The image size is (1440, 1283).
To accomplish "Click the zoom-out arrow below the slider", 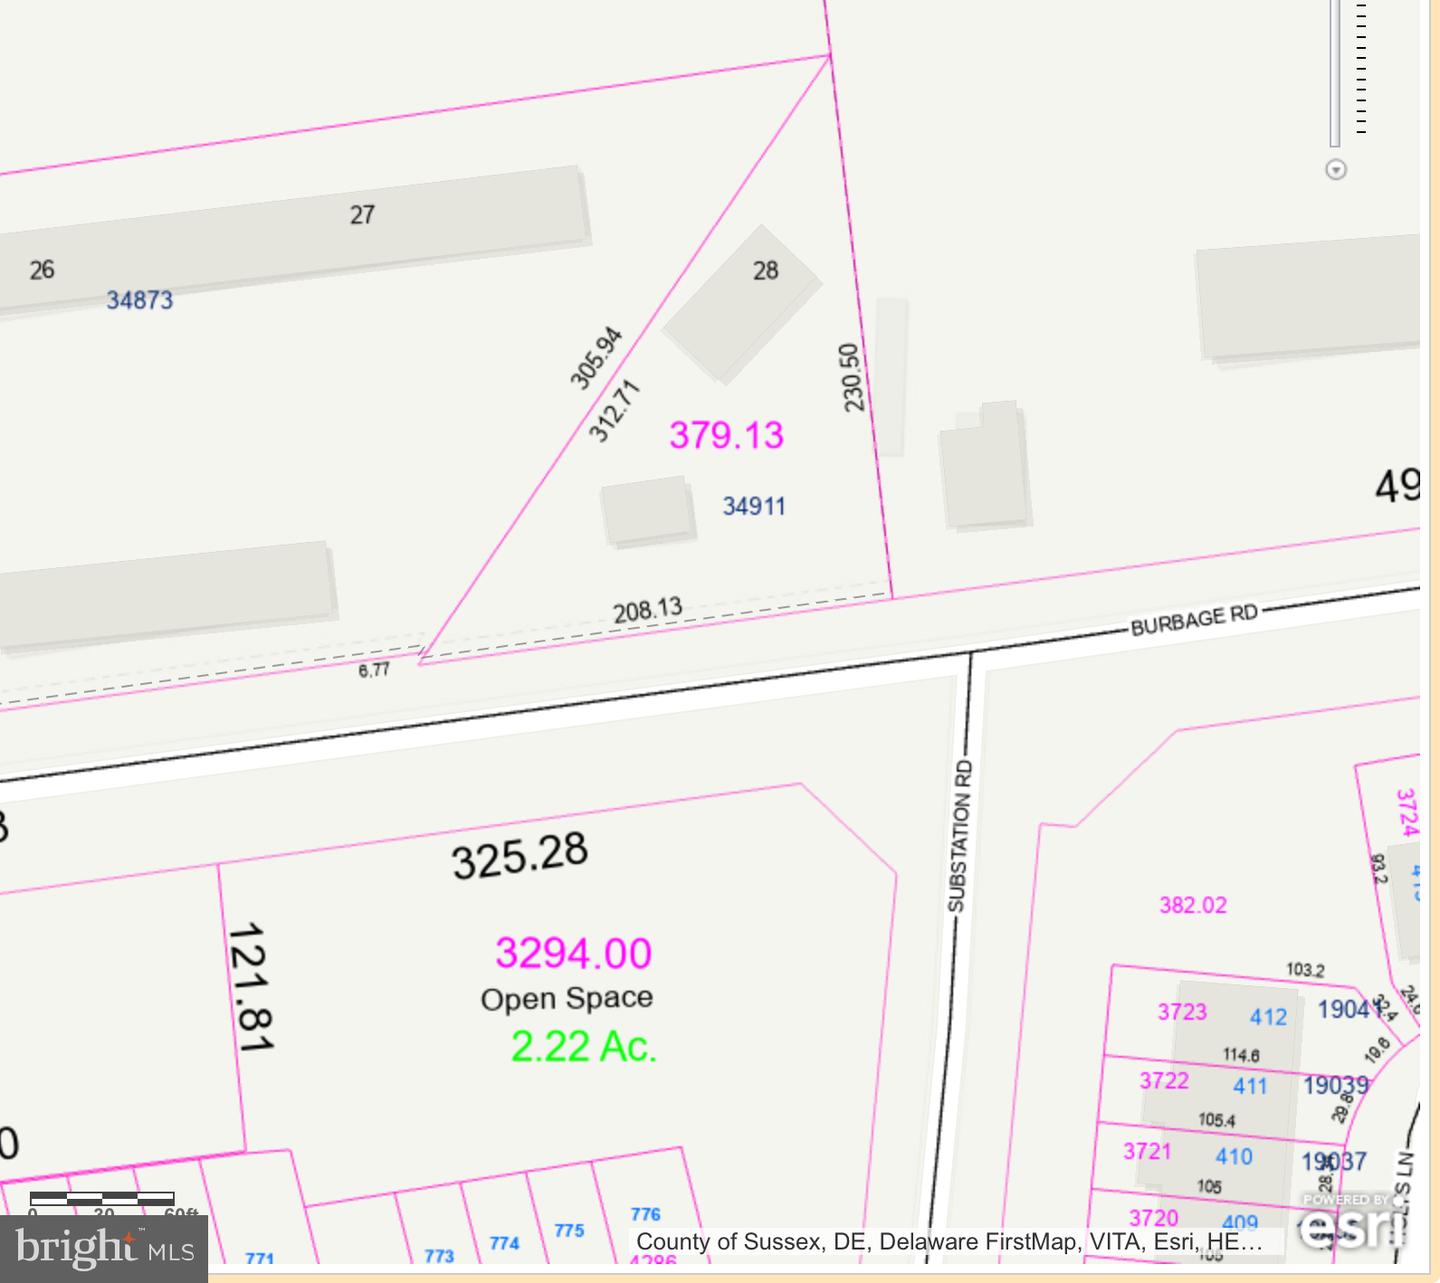I will point(1335,170).
